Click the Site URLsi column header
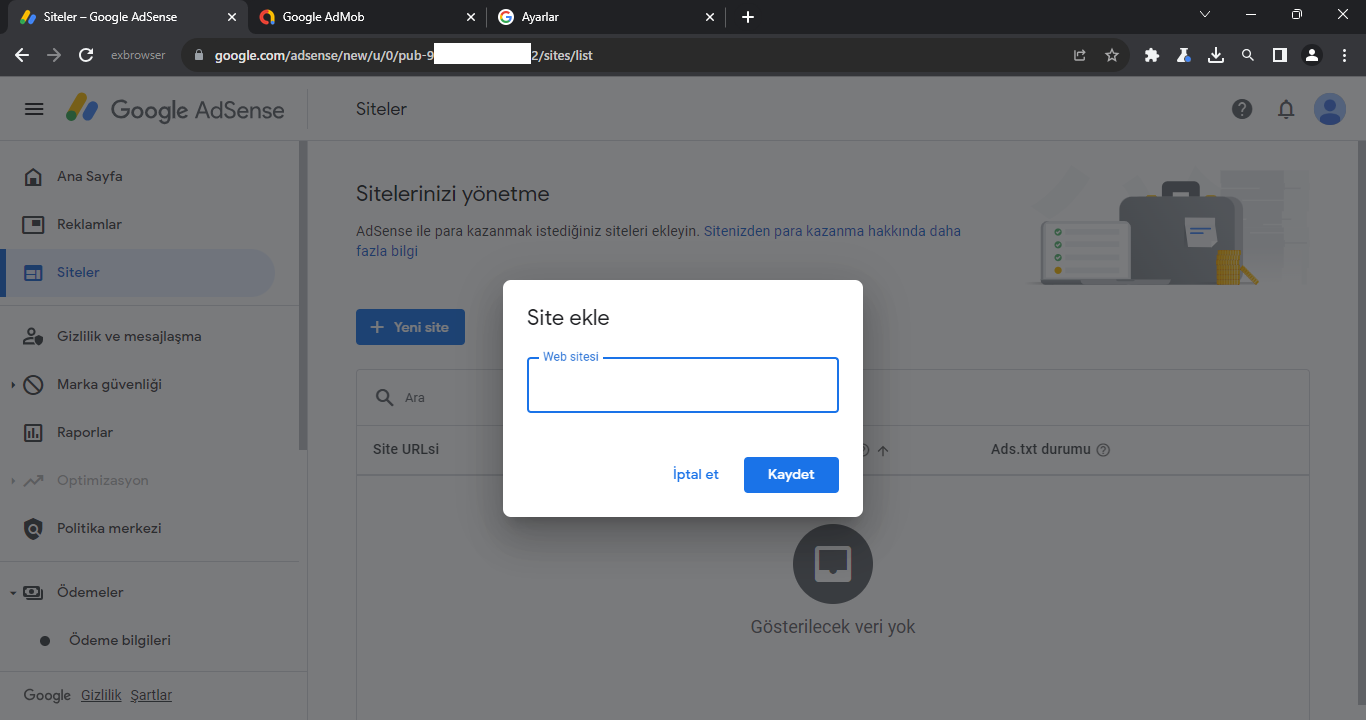This screenshot has height=720, width=1366. click(406, 450)
